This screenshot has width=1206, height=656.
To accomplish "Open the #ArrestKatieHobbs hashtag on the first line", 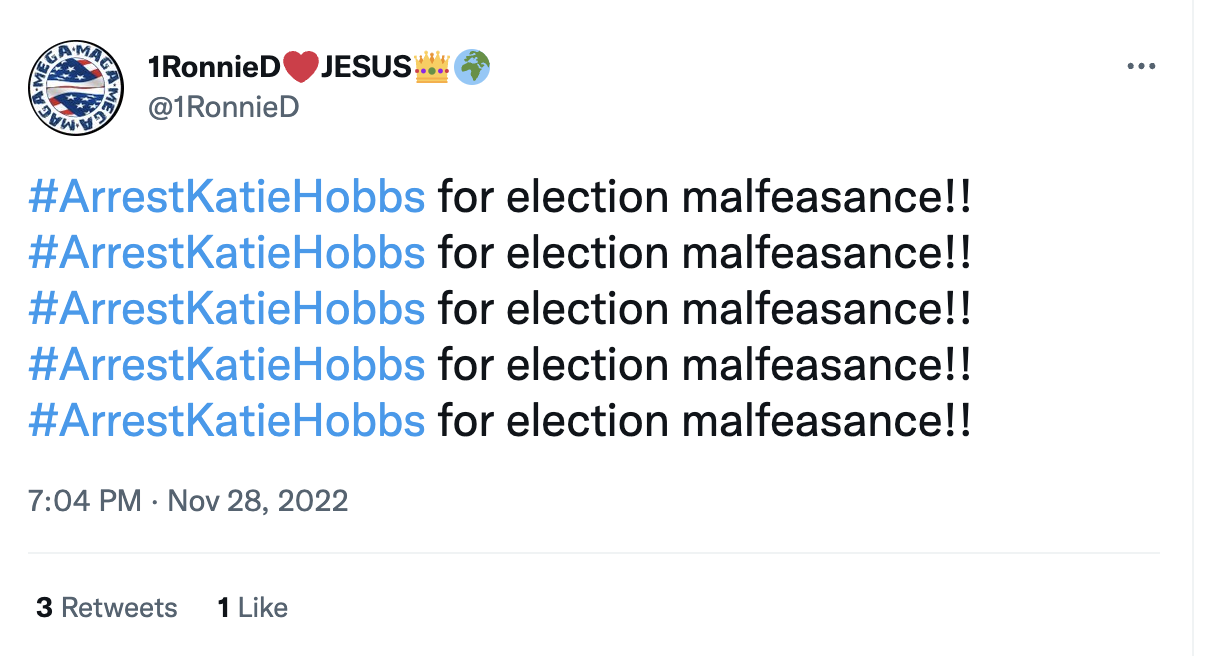I will coord(224,196).
